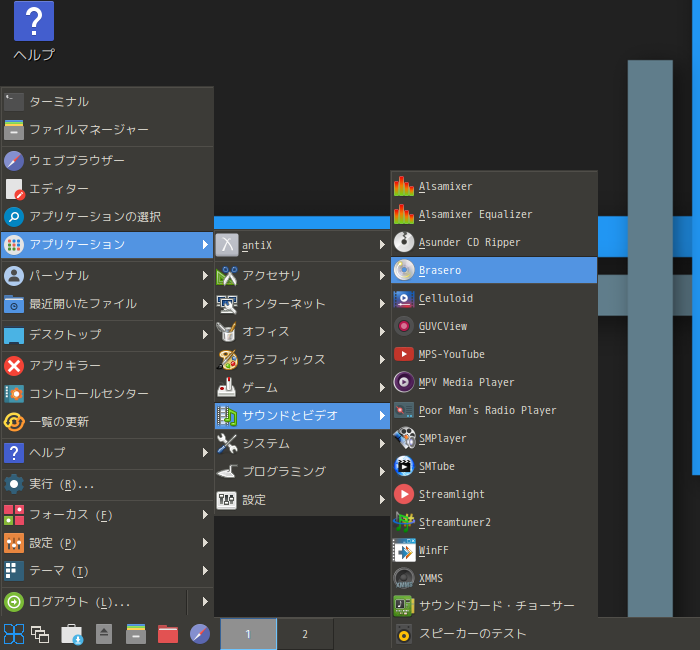Image resolution: width=700 pixels, height=650 pixels.
Task: Click the taskbar file manager drawer icon
Action: click(136, 634)
